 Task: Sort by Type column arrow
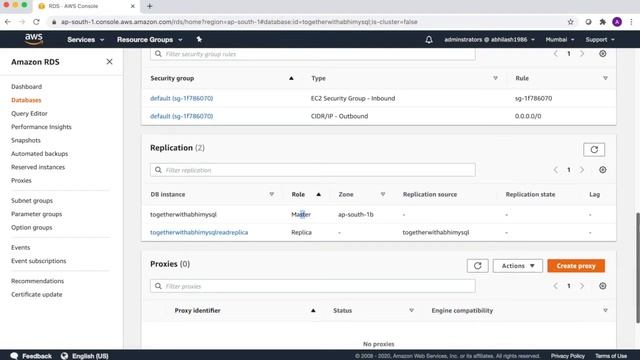pyautogui.click(x=495, y=78)
